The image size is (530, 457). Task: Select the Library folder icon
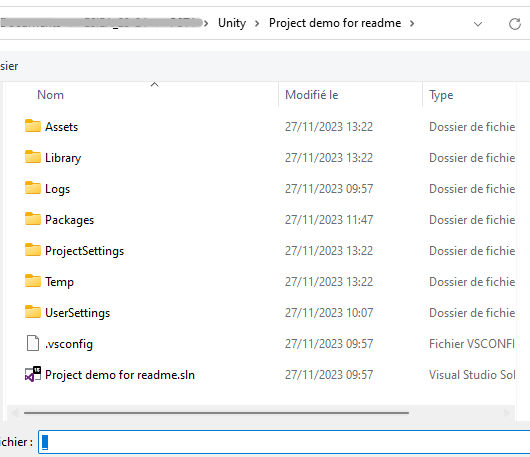[x=33, y=157]
